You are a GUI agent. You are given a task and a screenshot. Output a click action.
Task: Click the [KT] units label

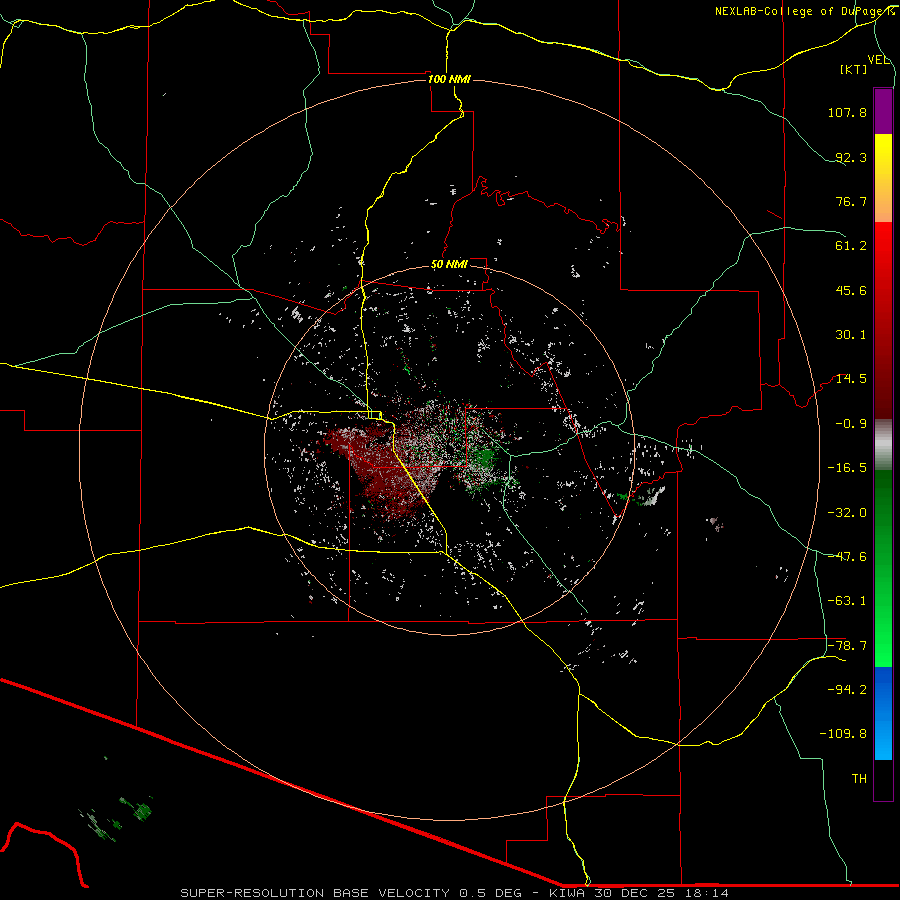pos(854,69)
